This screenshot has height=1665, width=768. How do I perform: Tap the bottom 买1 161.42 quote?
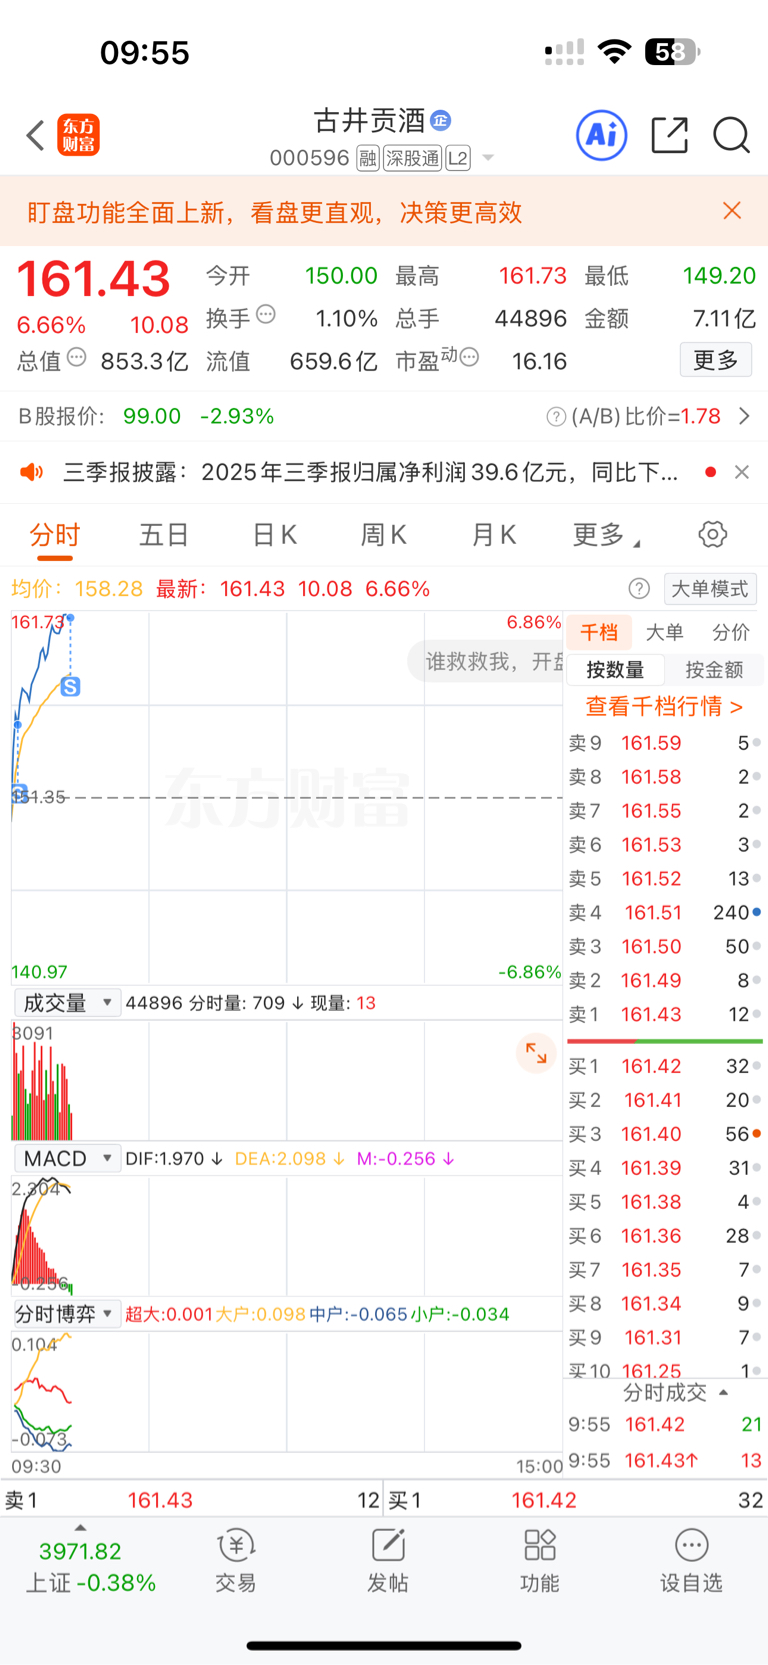(576, 1500)
